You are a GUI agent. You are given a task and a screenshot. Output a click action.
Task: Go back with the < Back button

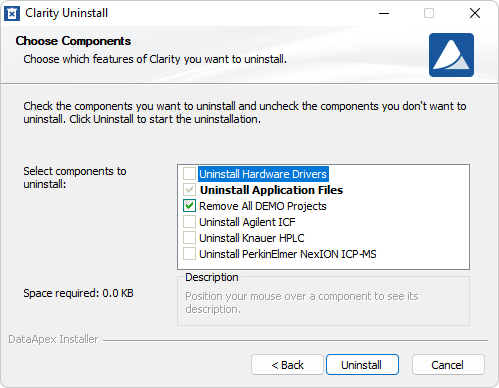[287, 365]
